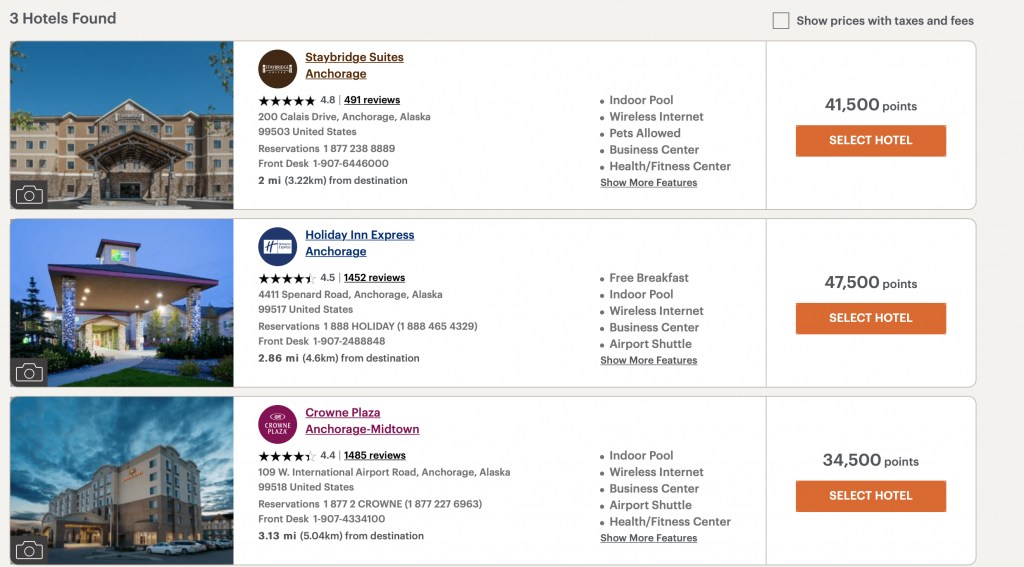Click 'Indoor Pool' feature of Crowne Plaza
This screenshot has height=567, width=1024.
point(641,456)
